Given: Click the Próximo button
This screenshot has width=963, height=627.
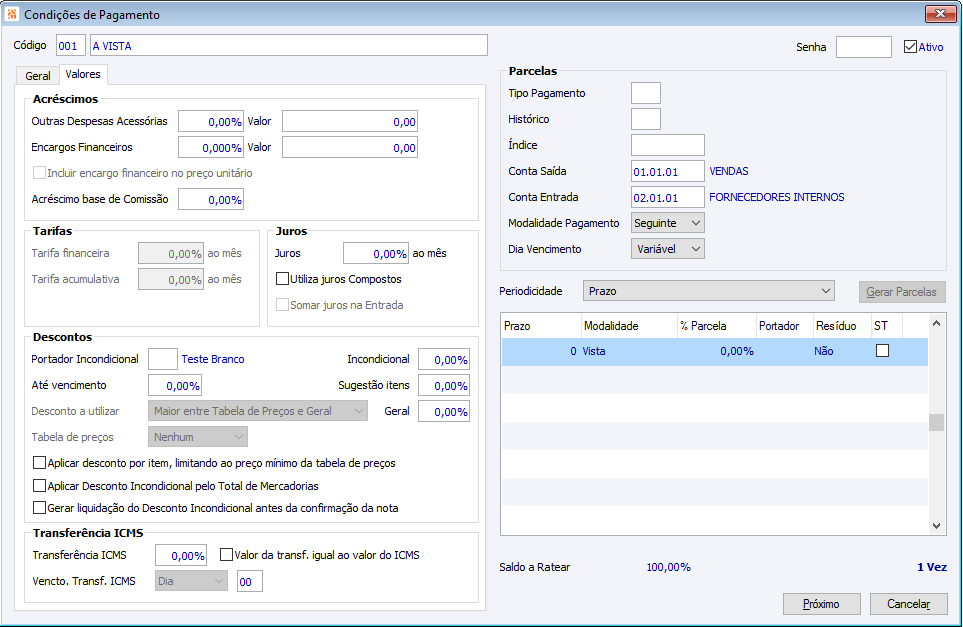Looking at the screenshot, I should 822,604.
